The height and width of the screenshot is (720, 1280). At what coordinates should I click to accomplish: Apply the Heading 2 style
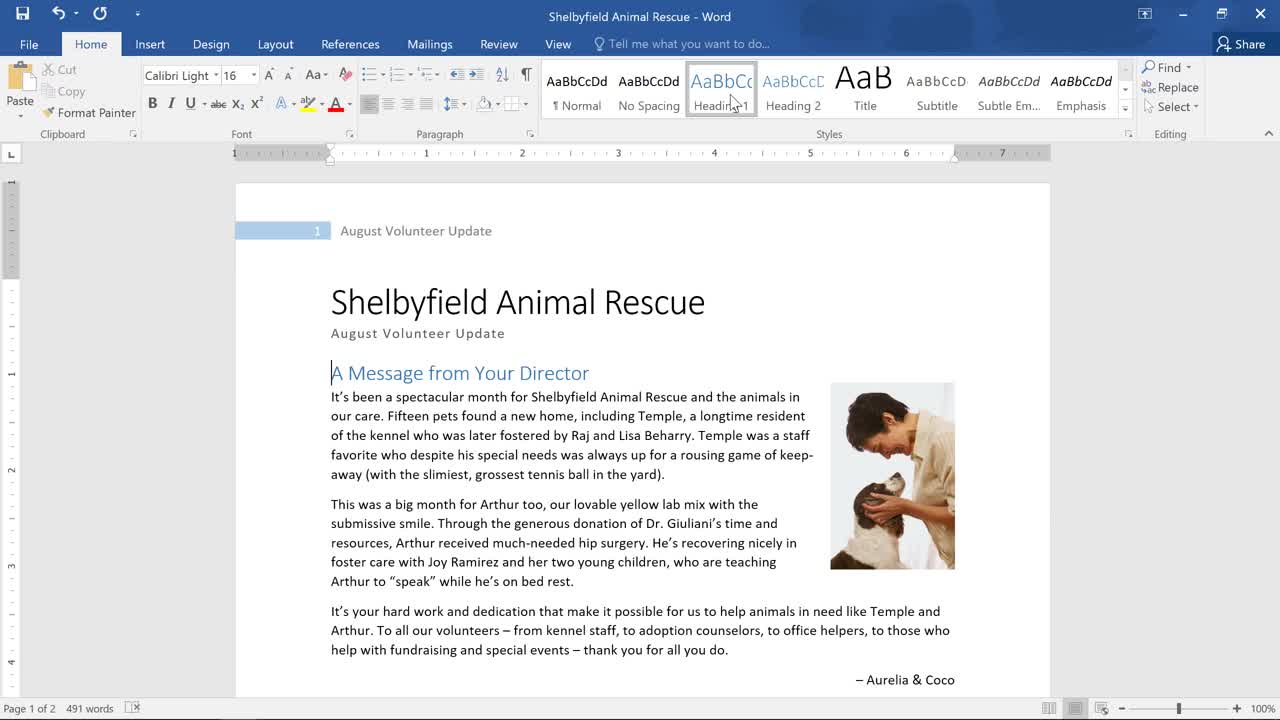tap(793, 90)
